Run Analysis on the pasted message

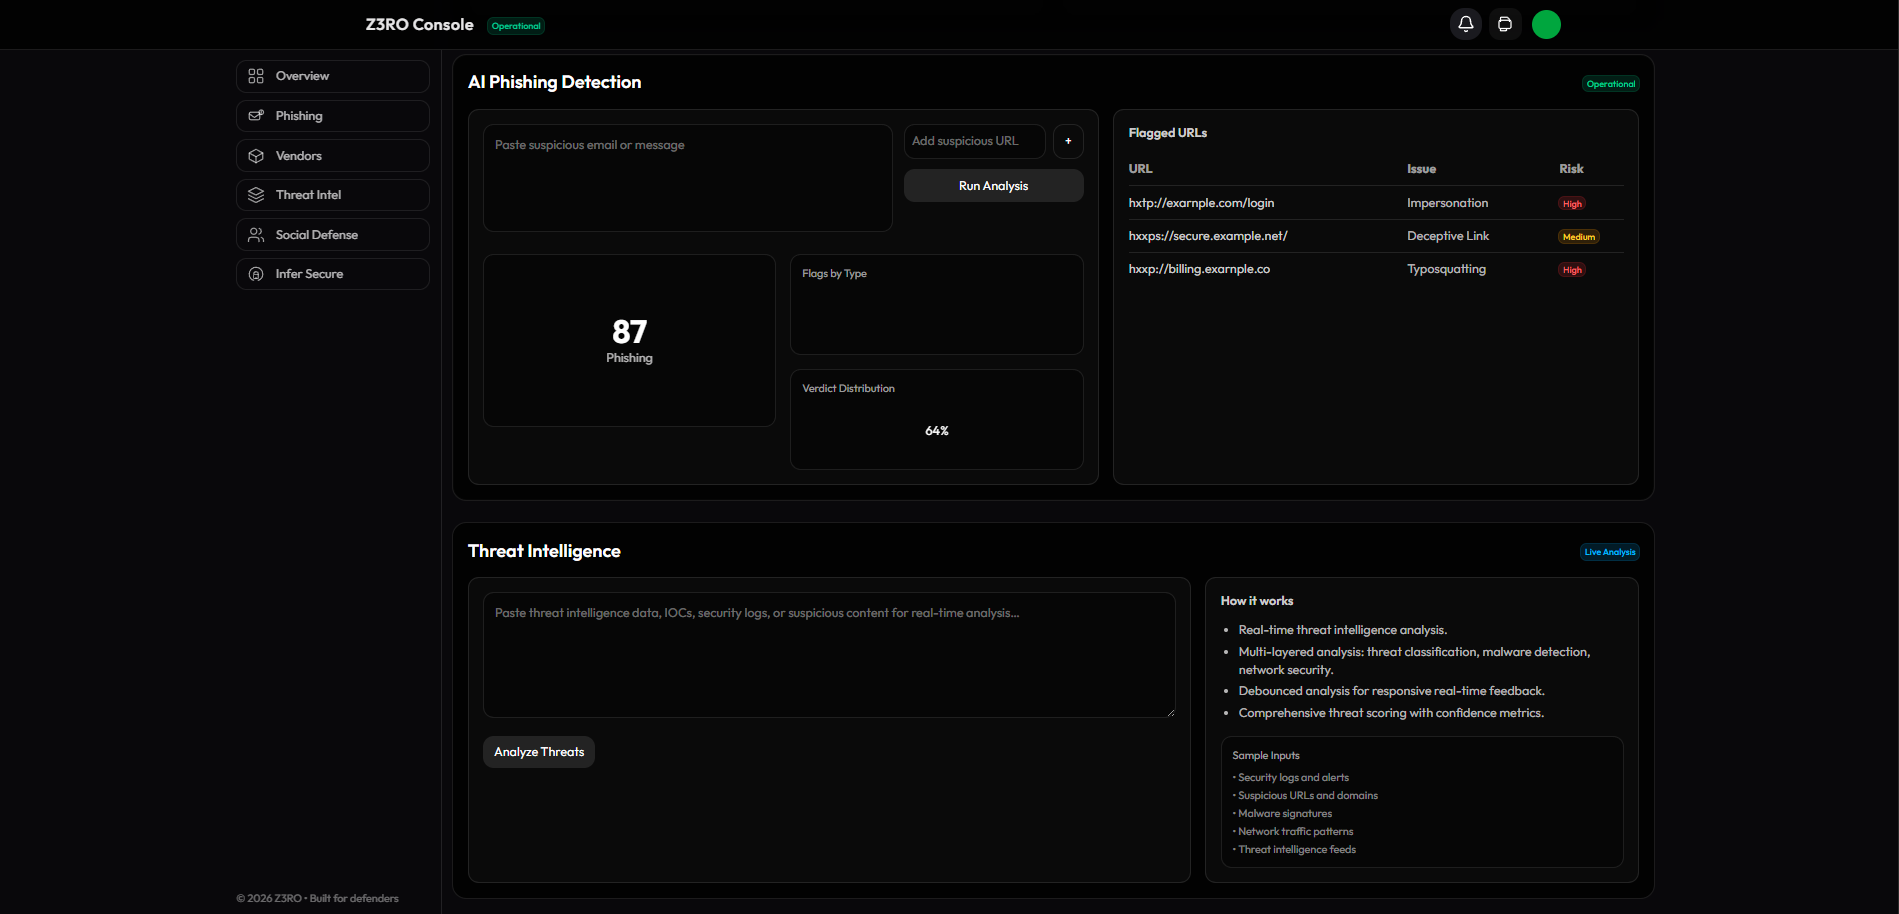click(993, 186)
